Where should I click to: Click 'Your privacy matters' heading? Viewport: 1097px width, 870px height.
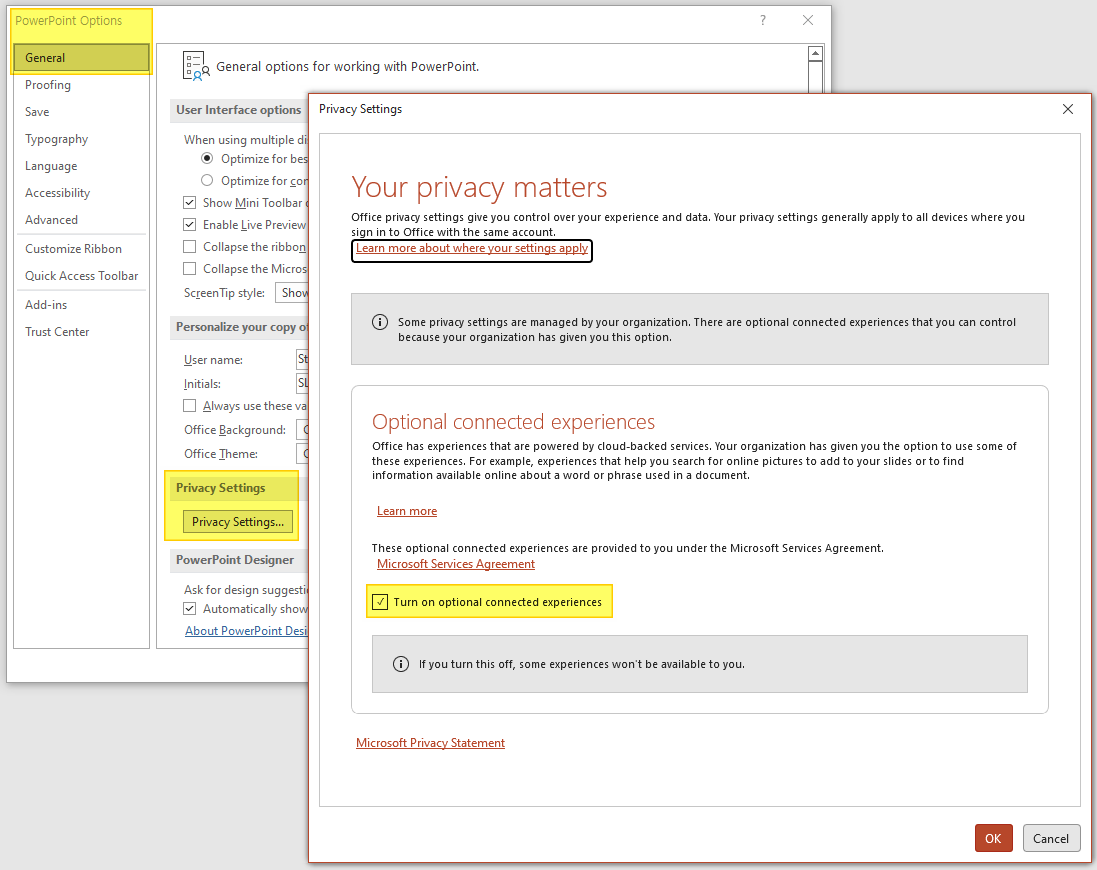click(x=479, y=187)
